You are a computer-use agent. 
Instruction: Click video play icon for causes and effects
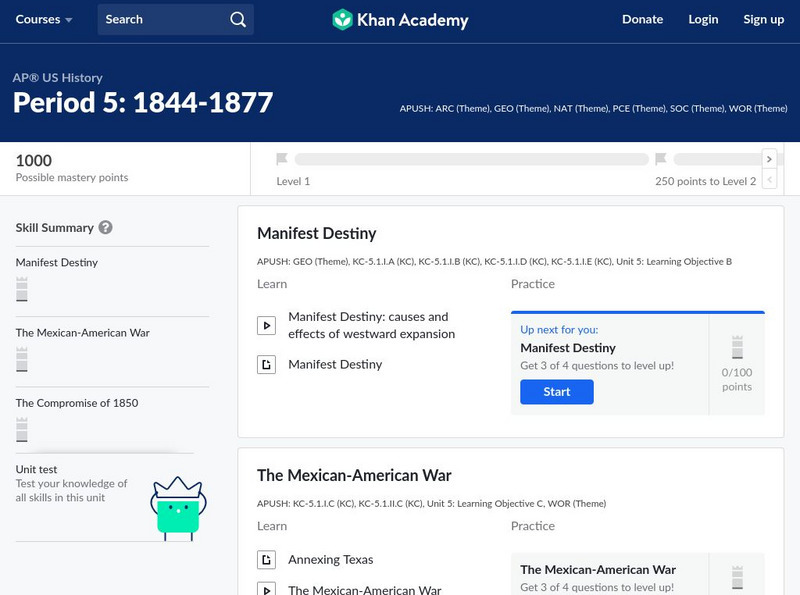pyautogui.click(x=266, y=326)
